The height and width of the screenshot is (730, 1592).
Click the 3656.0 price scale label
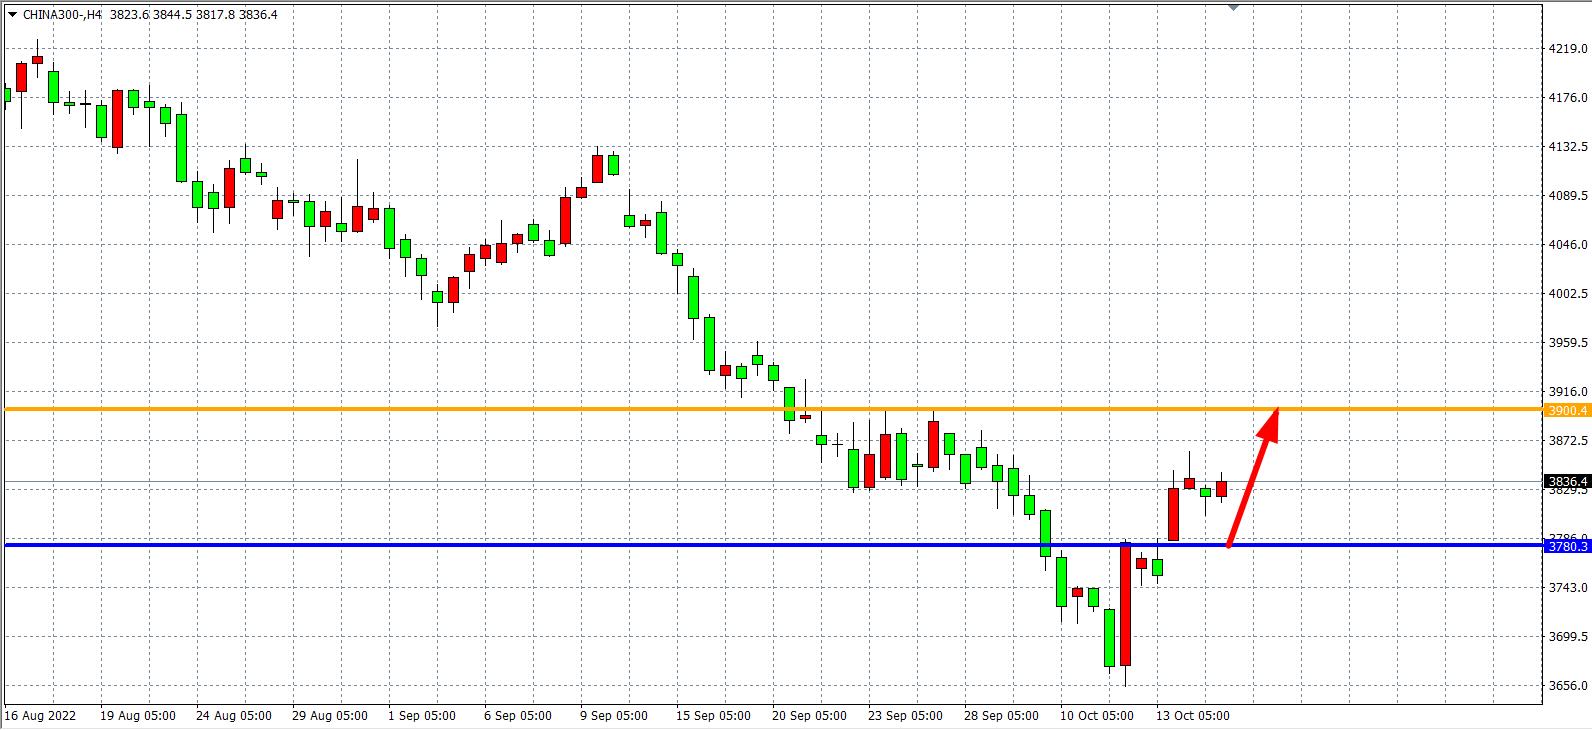point(1567,686)
